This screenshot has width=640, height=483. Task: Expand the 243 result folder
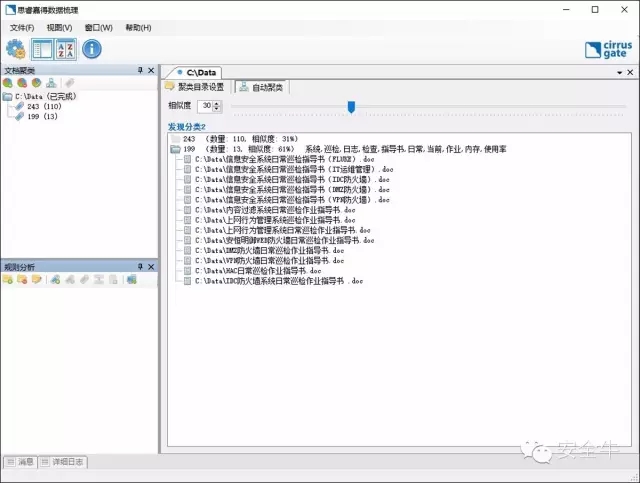pyautogui.click(x=176, y=139)
